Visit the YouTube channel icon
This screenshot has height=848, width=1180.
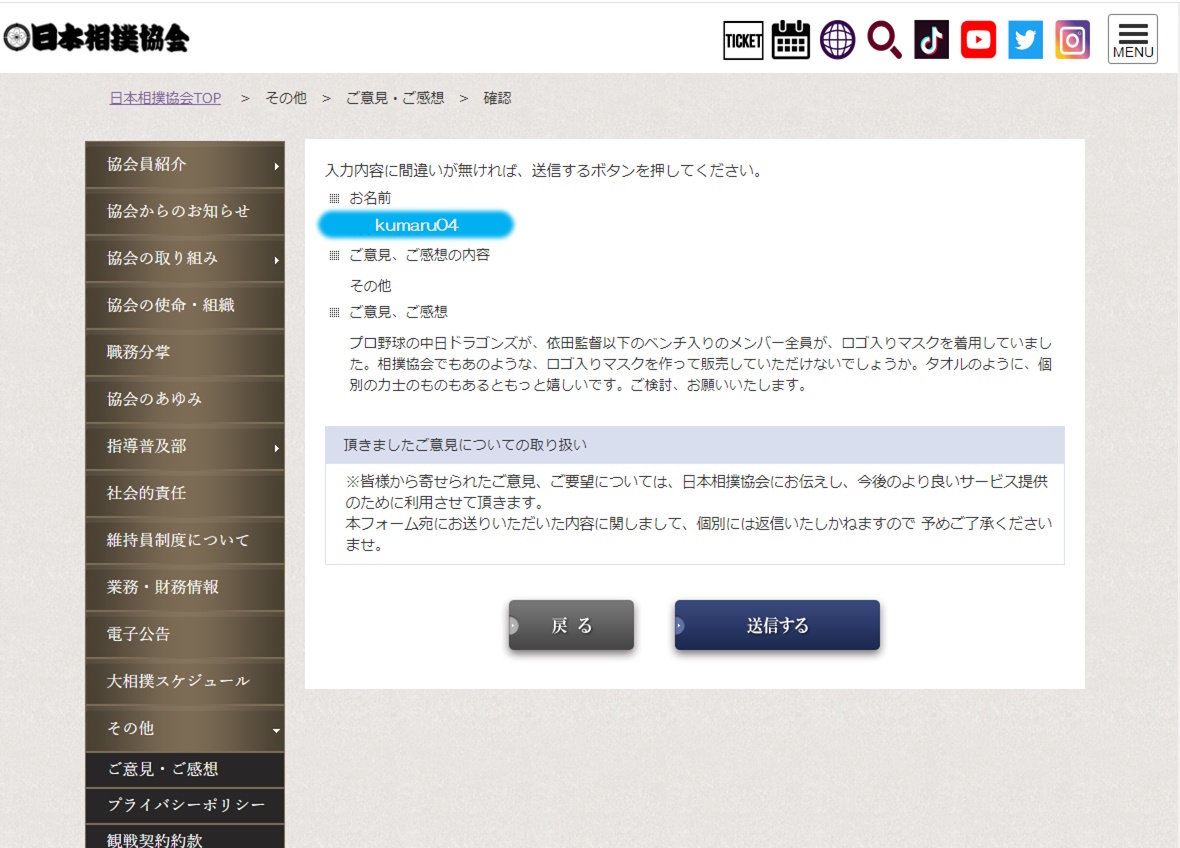[x=978, y=40]
